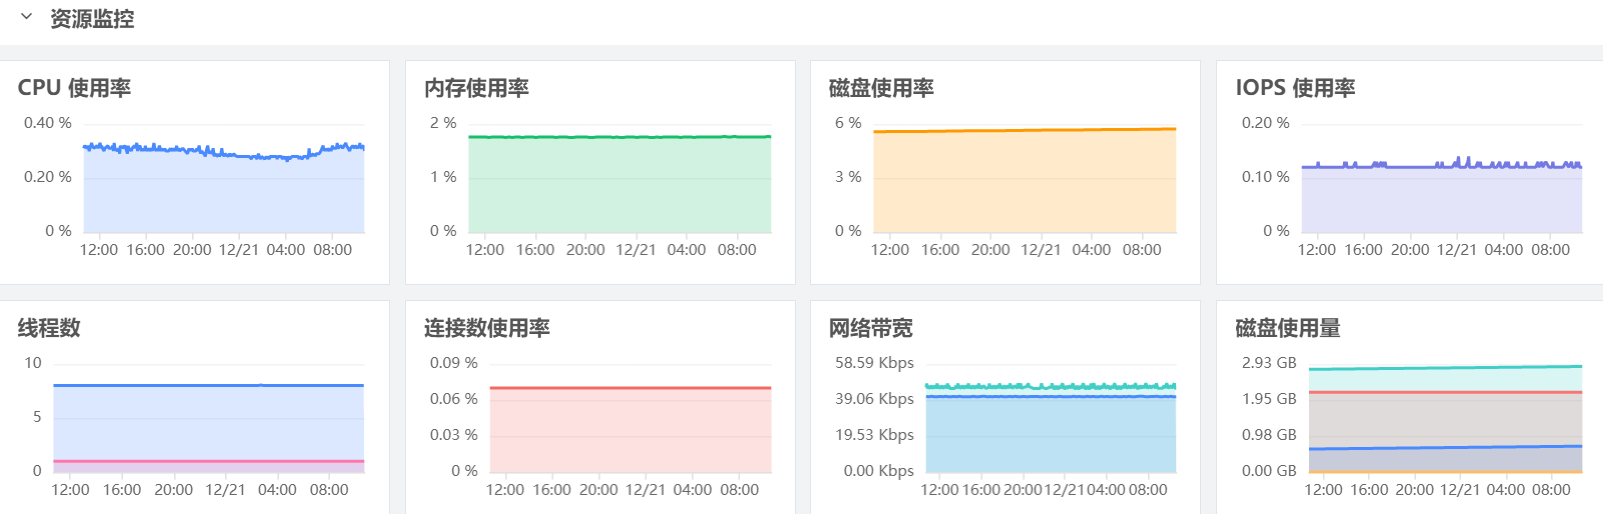Click the 12/21 tick in CPU 使用率 chart
Screen dimensions: 1603x514
point(239,250)
